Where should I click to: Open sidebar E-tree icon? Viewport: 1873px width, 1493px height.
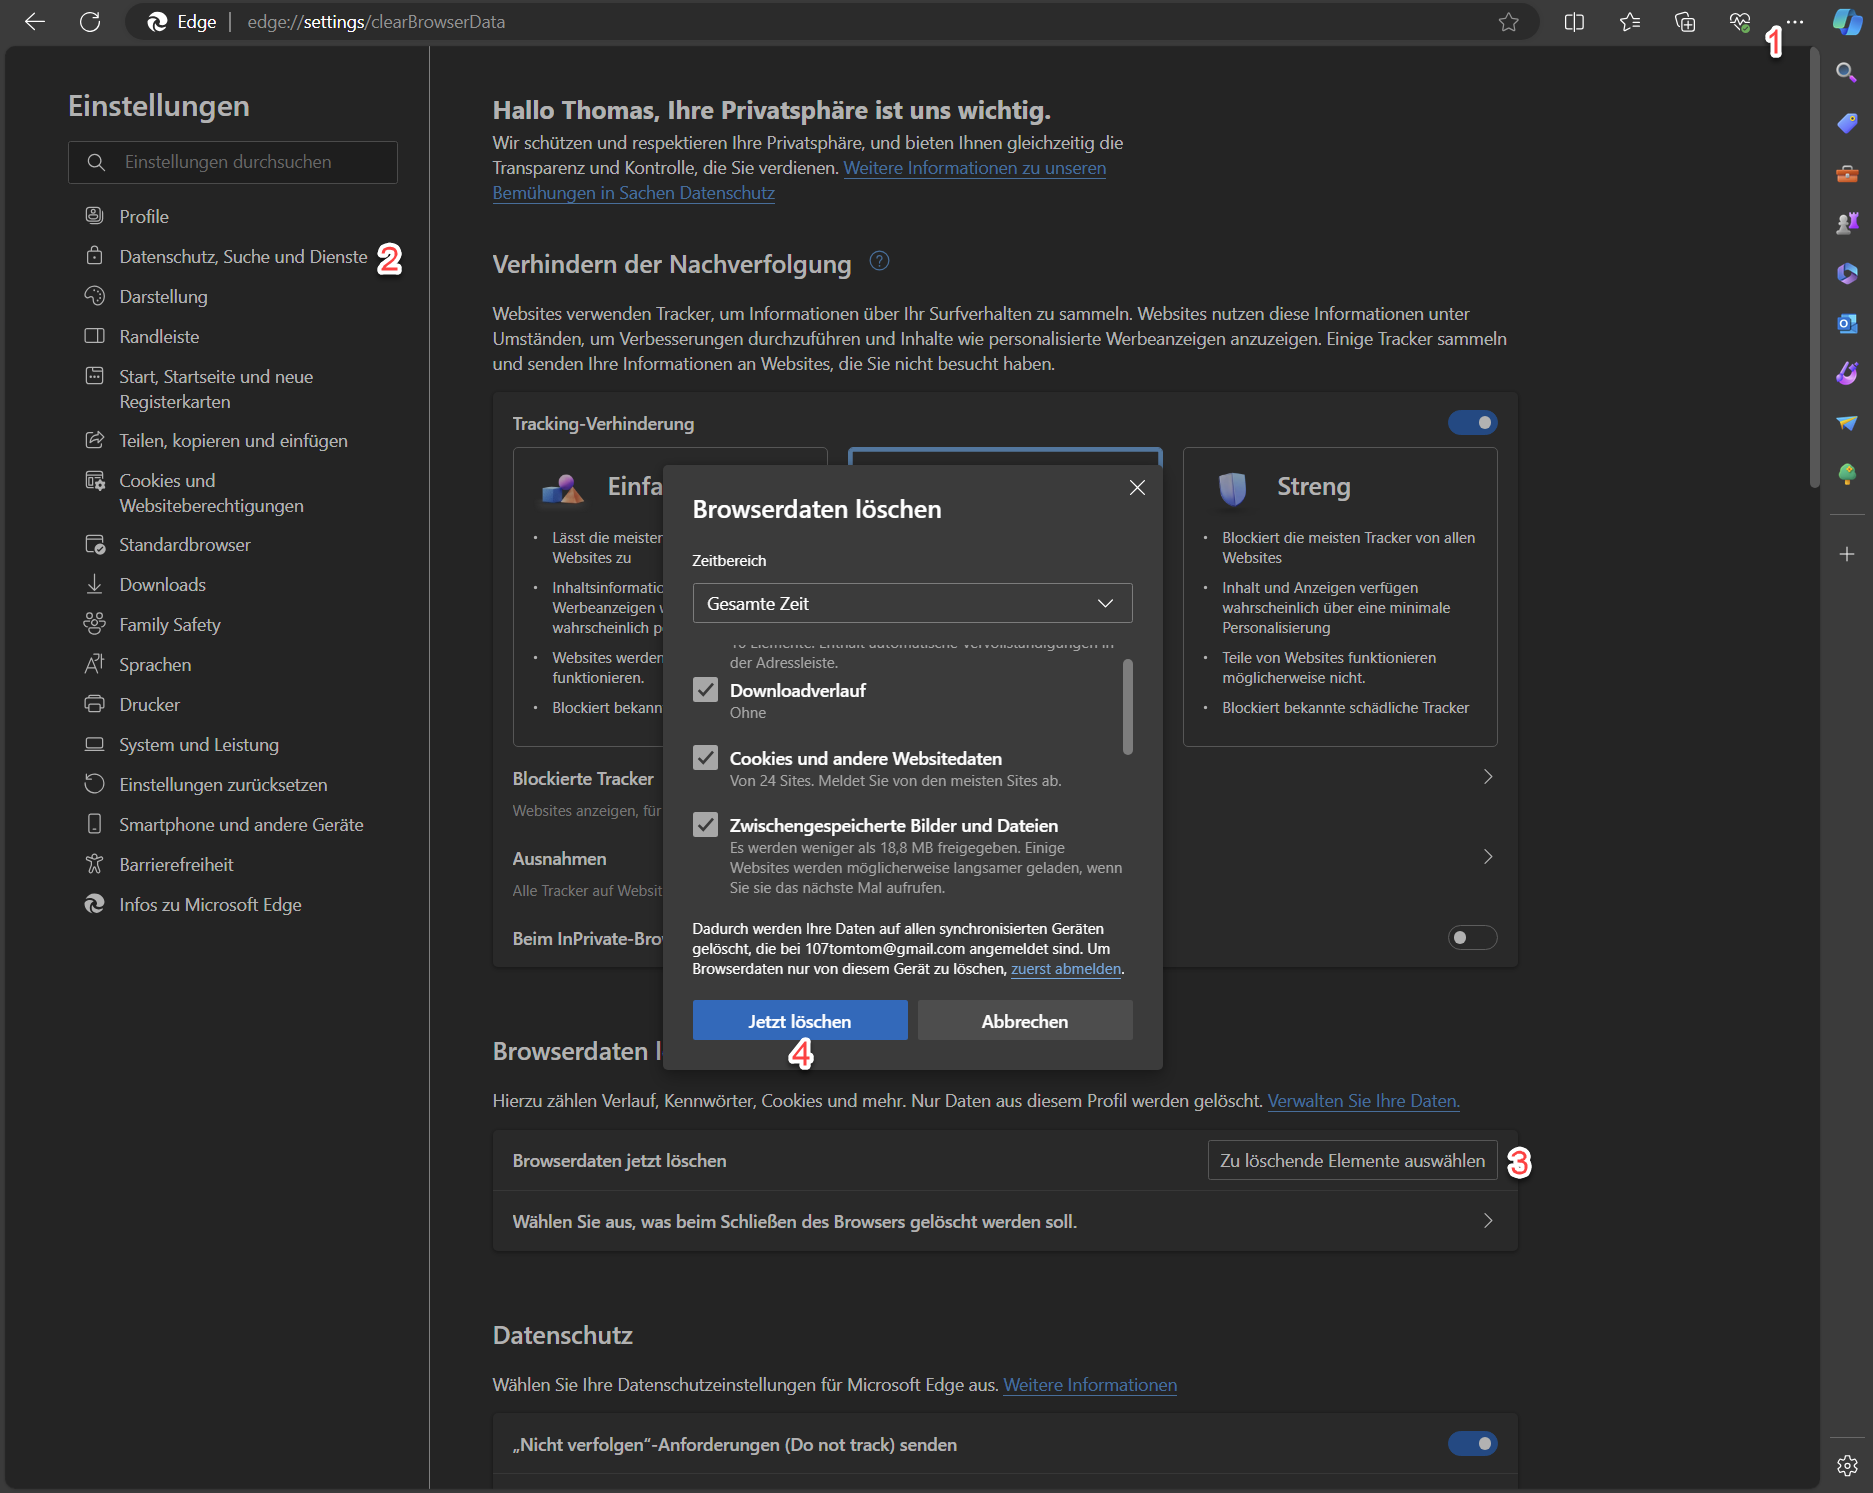pos(1847,473)
